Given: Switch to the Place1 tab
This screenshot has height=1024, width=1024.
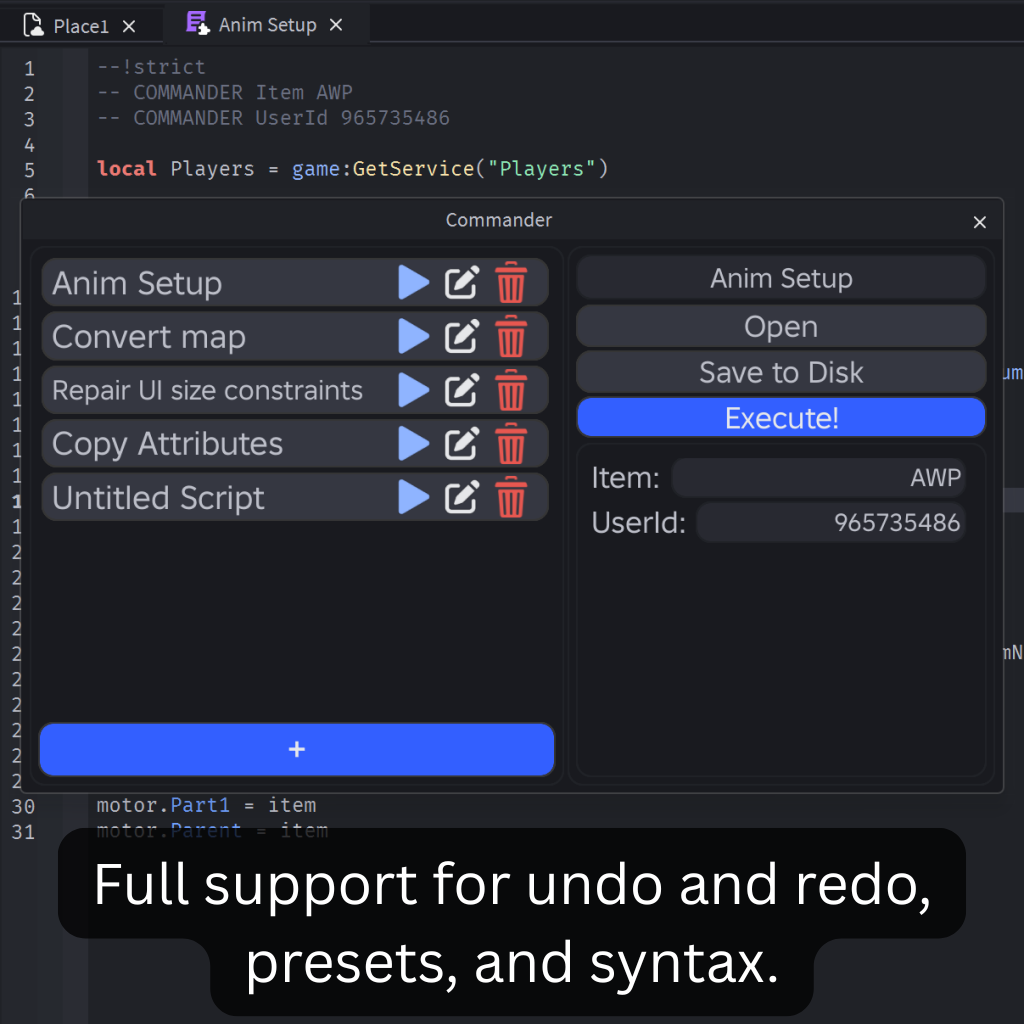Looking at the screenshot, I should [80, 25].
